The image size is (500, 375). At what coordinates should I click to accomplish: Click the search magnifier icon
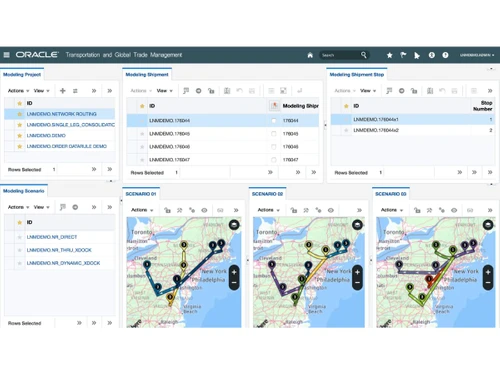click(363, 55)
